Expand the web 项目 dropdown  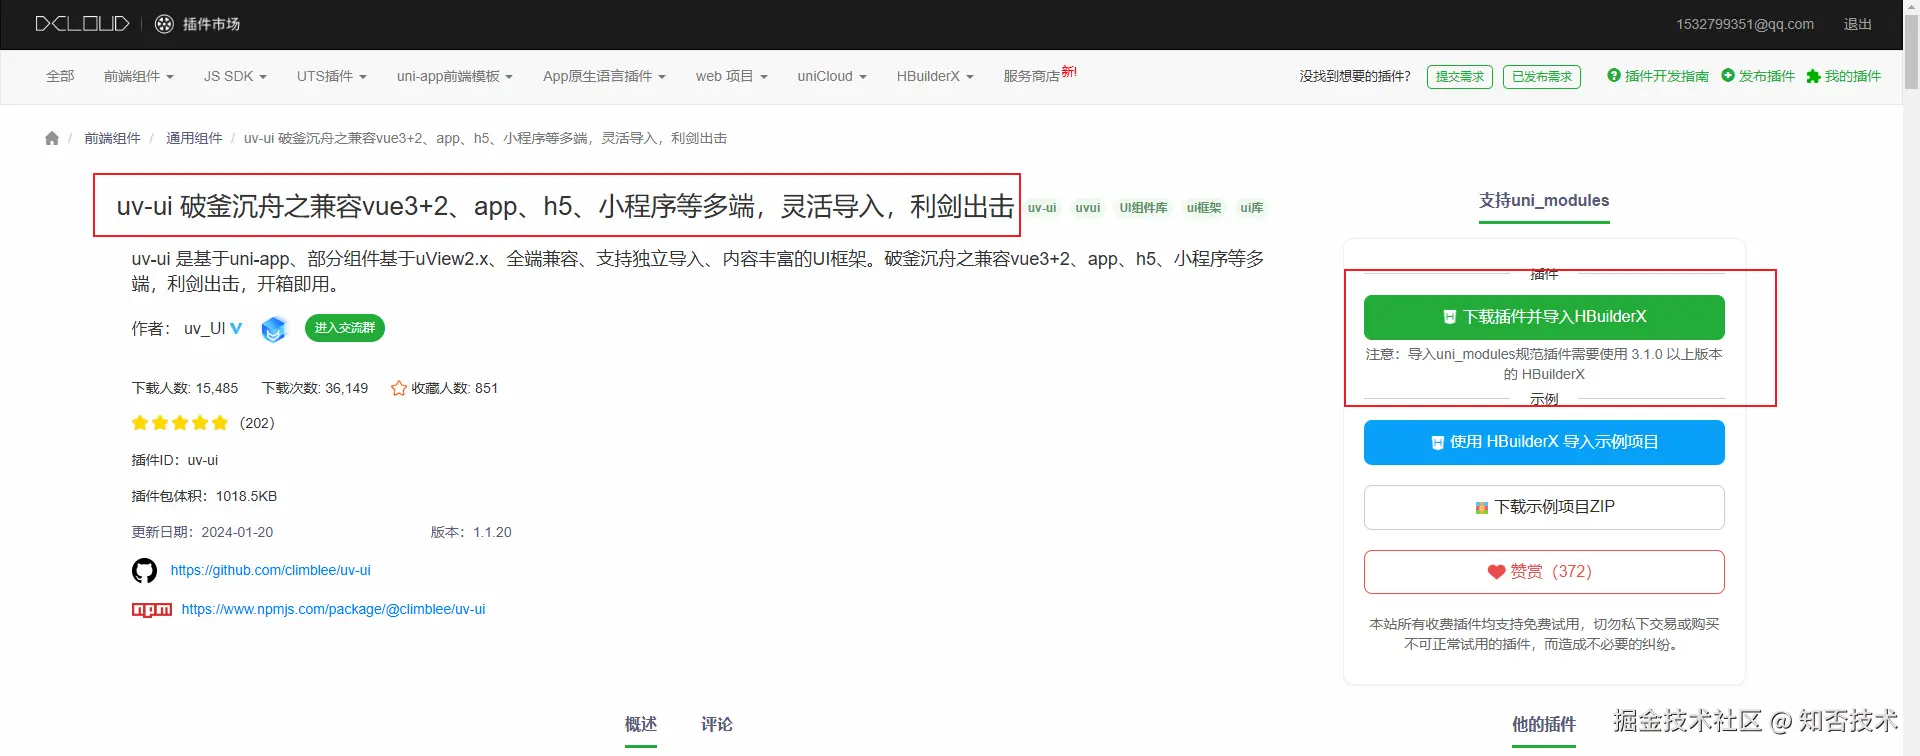tap(731, 76)
